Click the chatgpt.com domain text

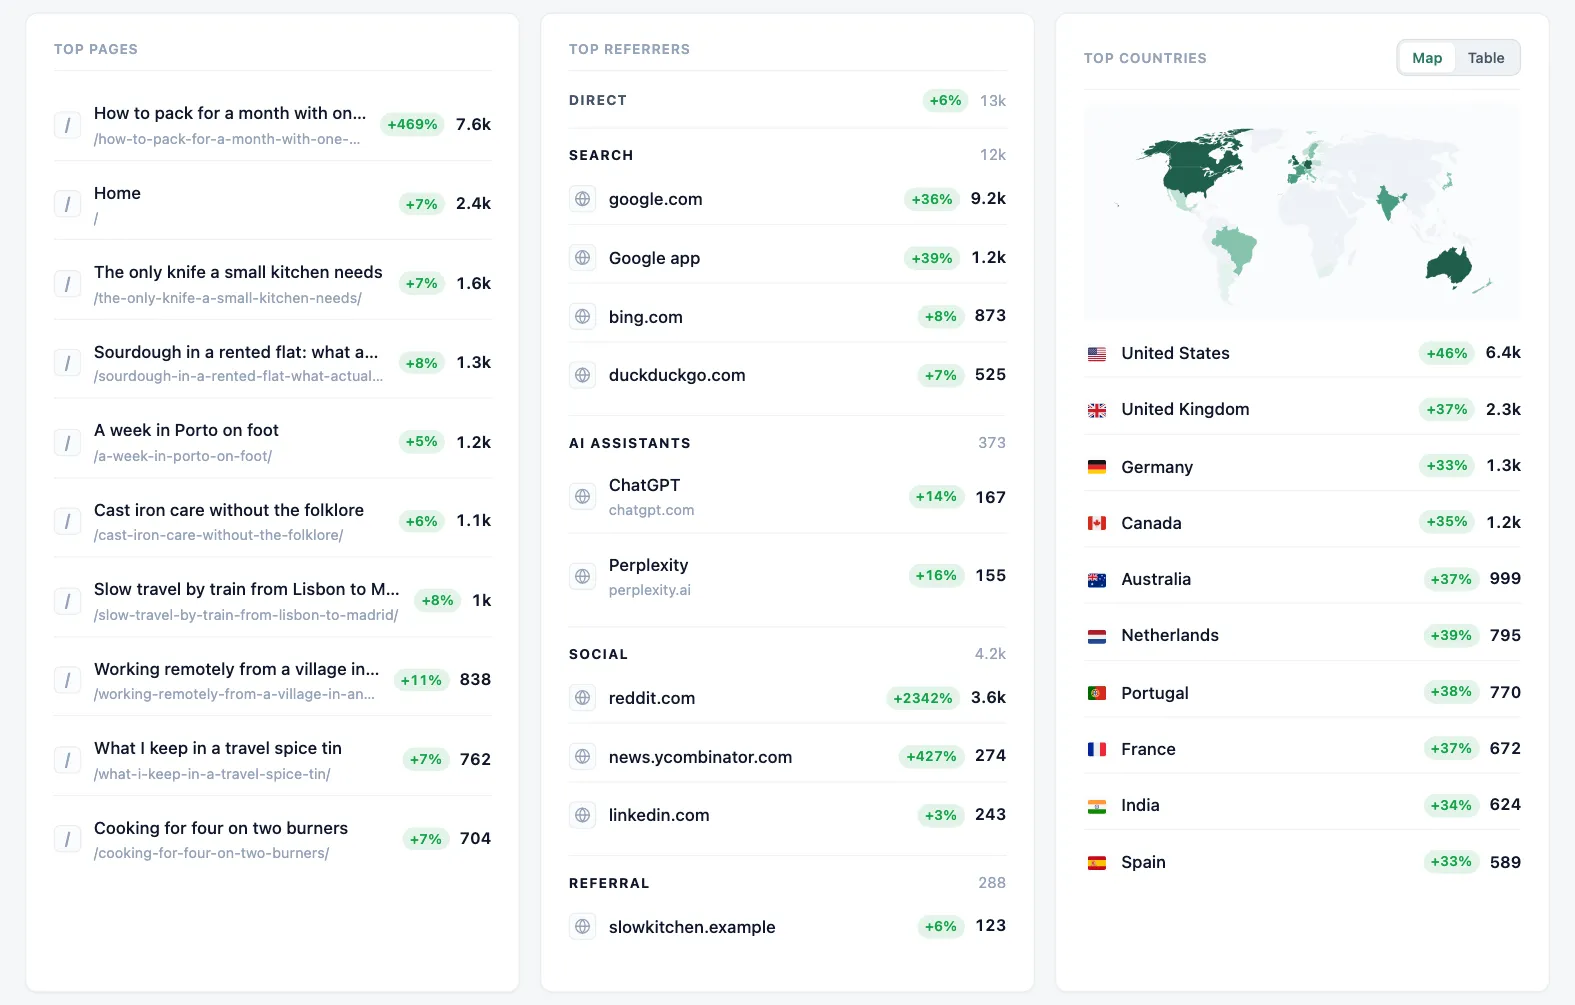point(652,510)
